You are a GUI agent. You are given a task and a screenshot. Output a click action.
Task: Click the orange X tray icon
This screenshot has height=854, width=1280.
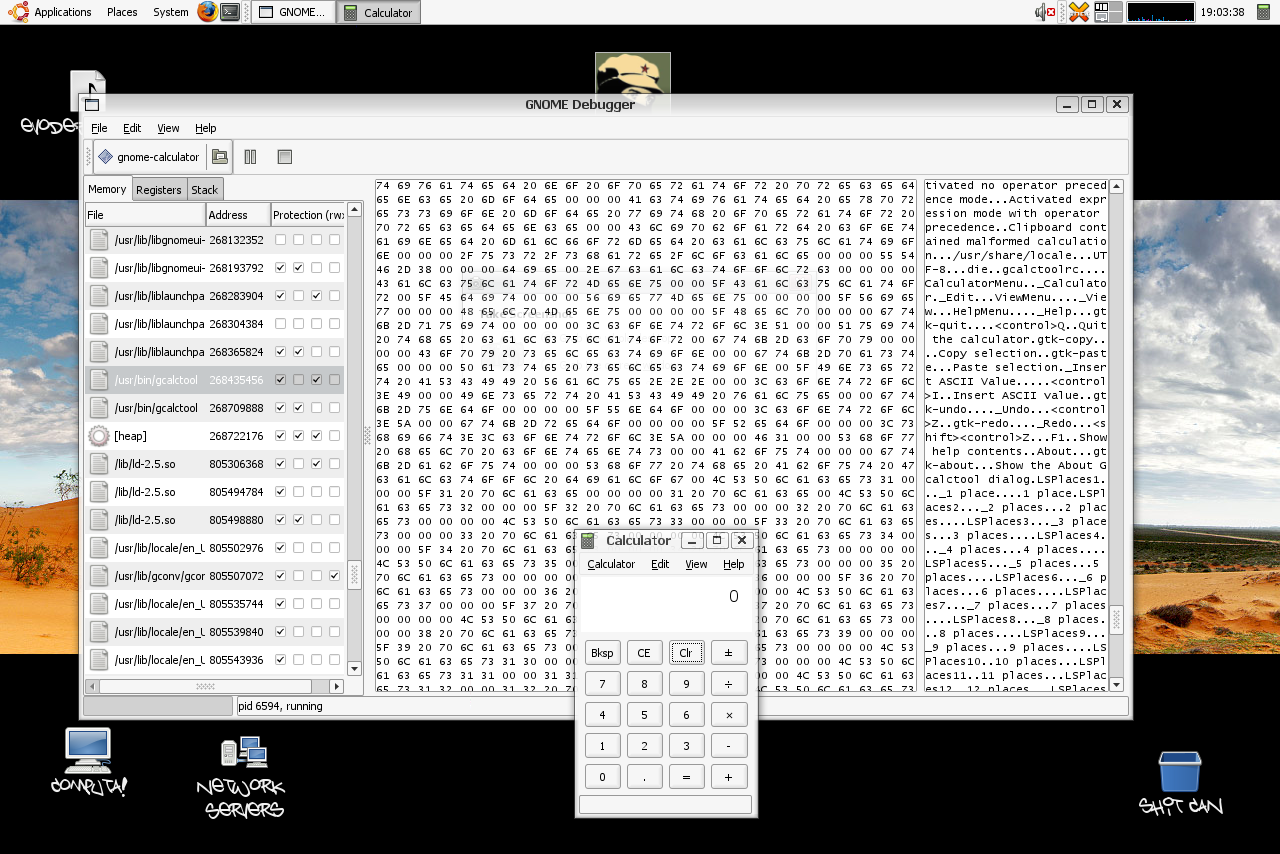(x=1078, y=12)
